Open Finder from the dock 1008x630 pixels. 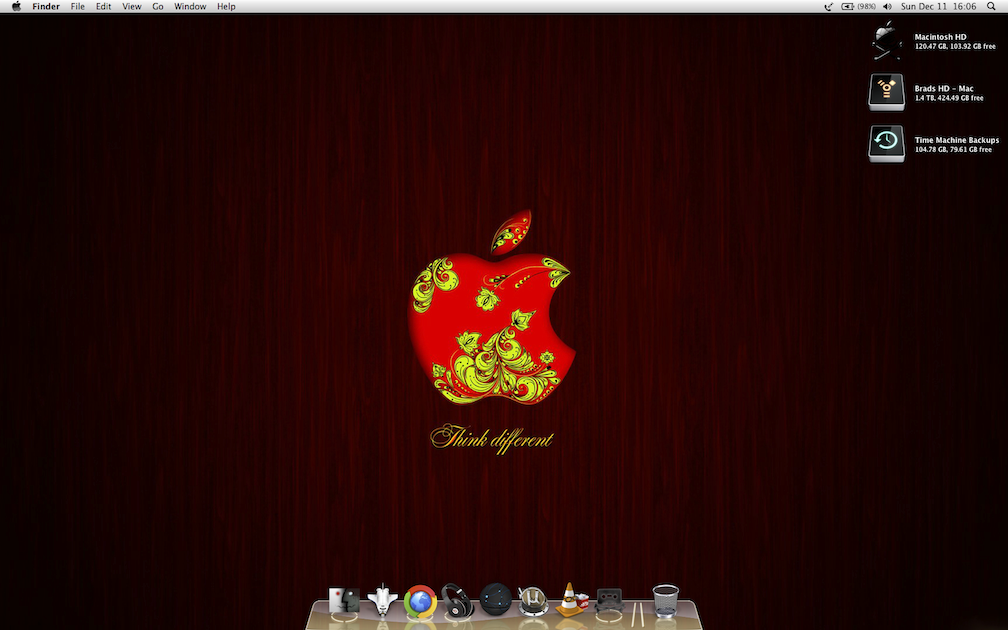click(x=344, y=602)
